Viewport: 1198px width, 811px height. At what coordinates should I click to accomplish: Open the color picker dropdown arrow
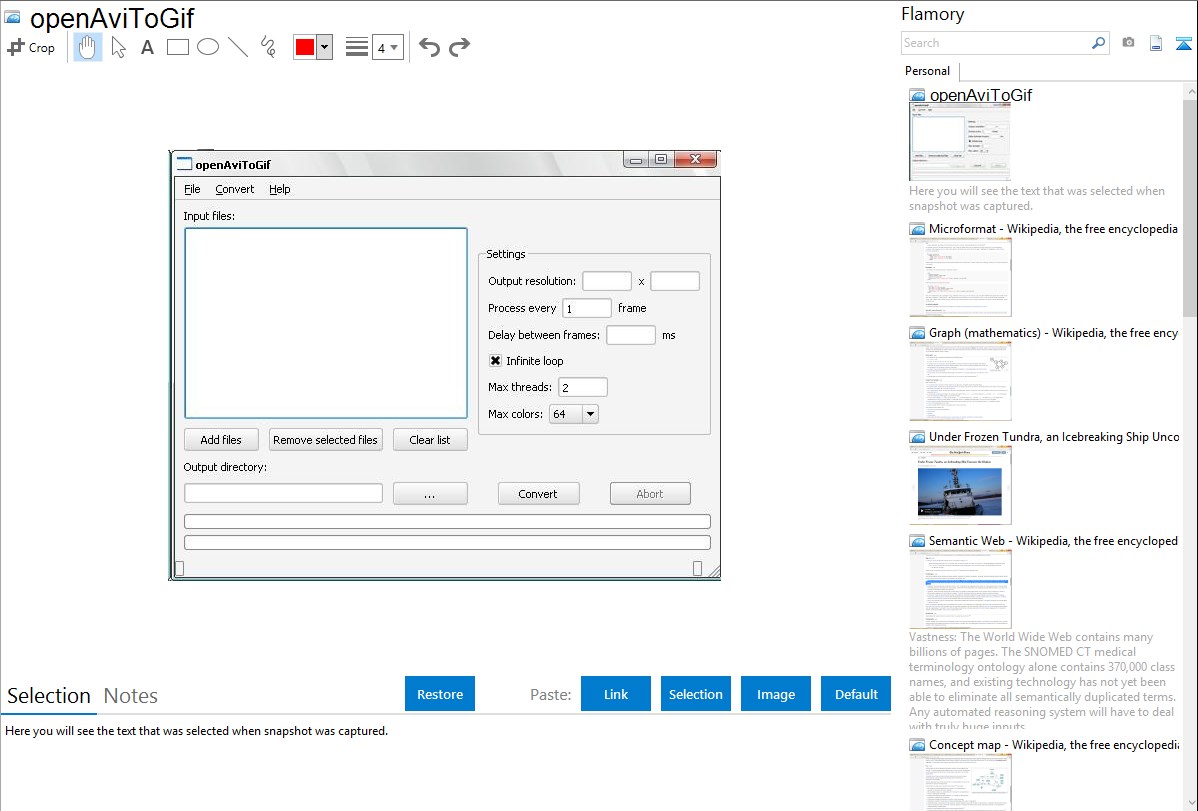pyautogui.click(x=325, y=47)
